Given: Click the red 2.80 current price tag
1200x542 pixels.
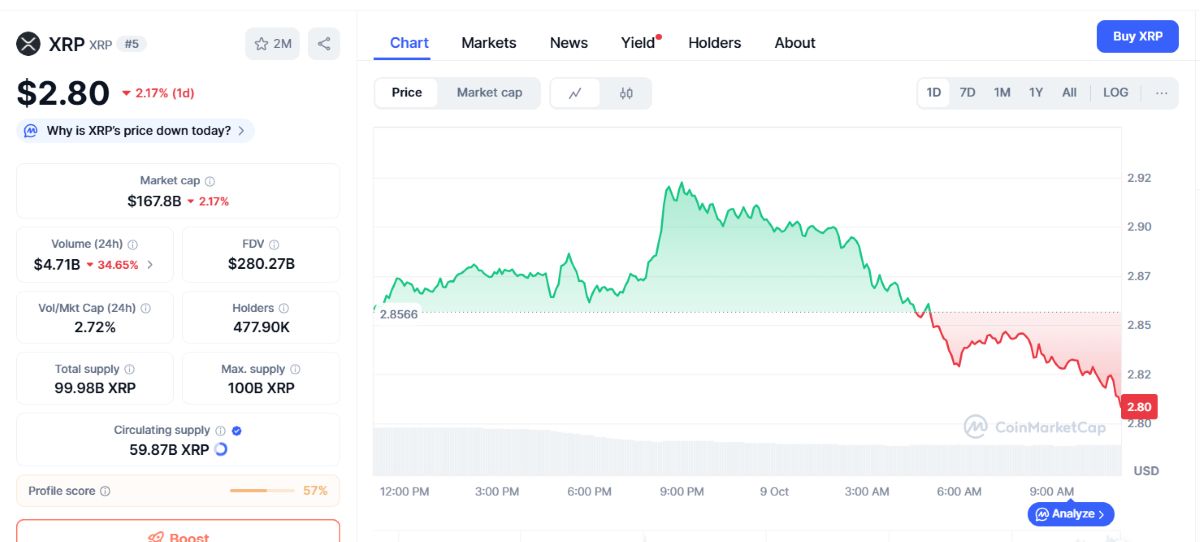Looking at the screenshot, I should (x=1140, y=407).
